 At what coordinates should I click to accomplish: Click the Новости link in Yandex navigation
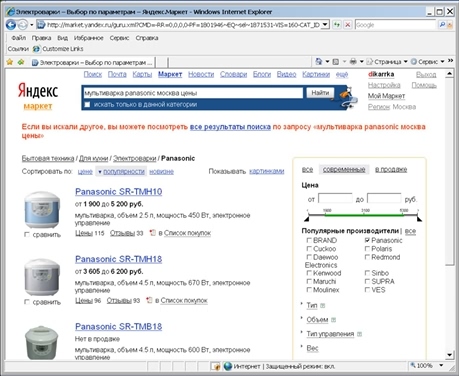tap(201, 74)
